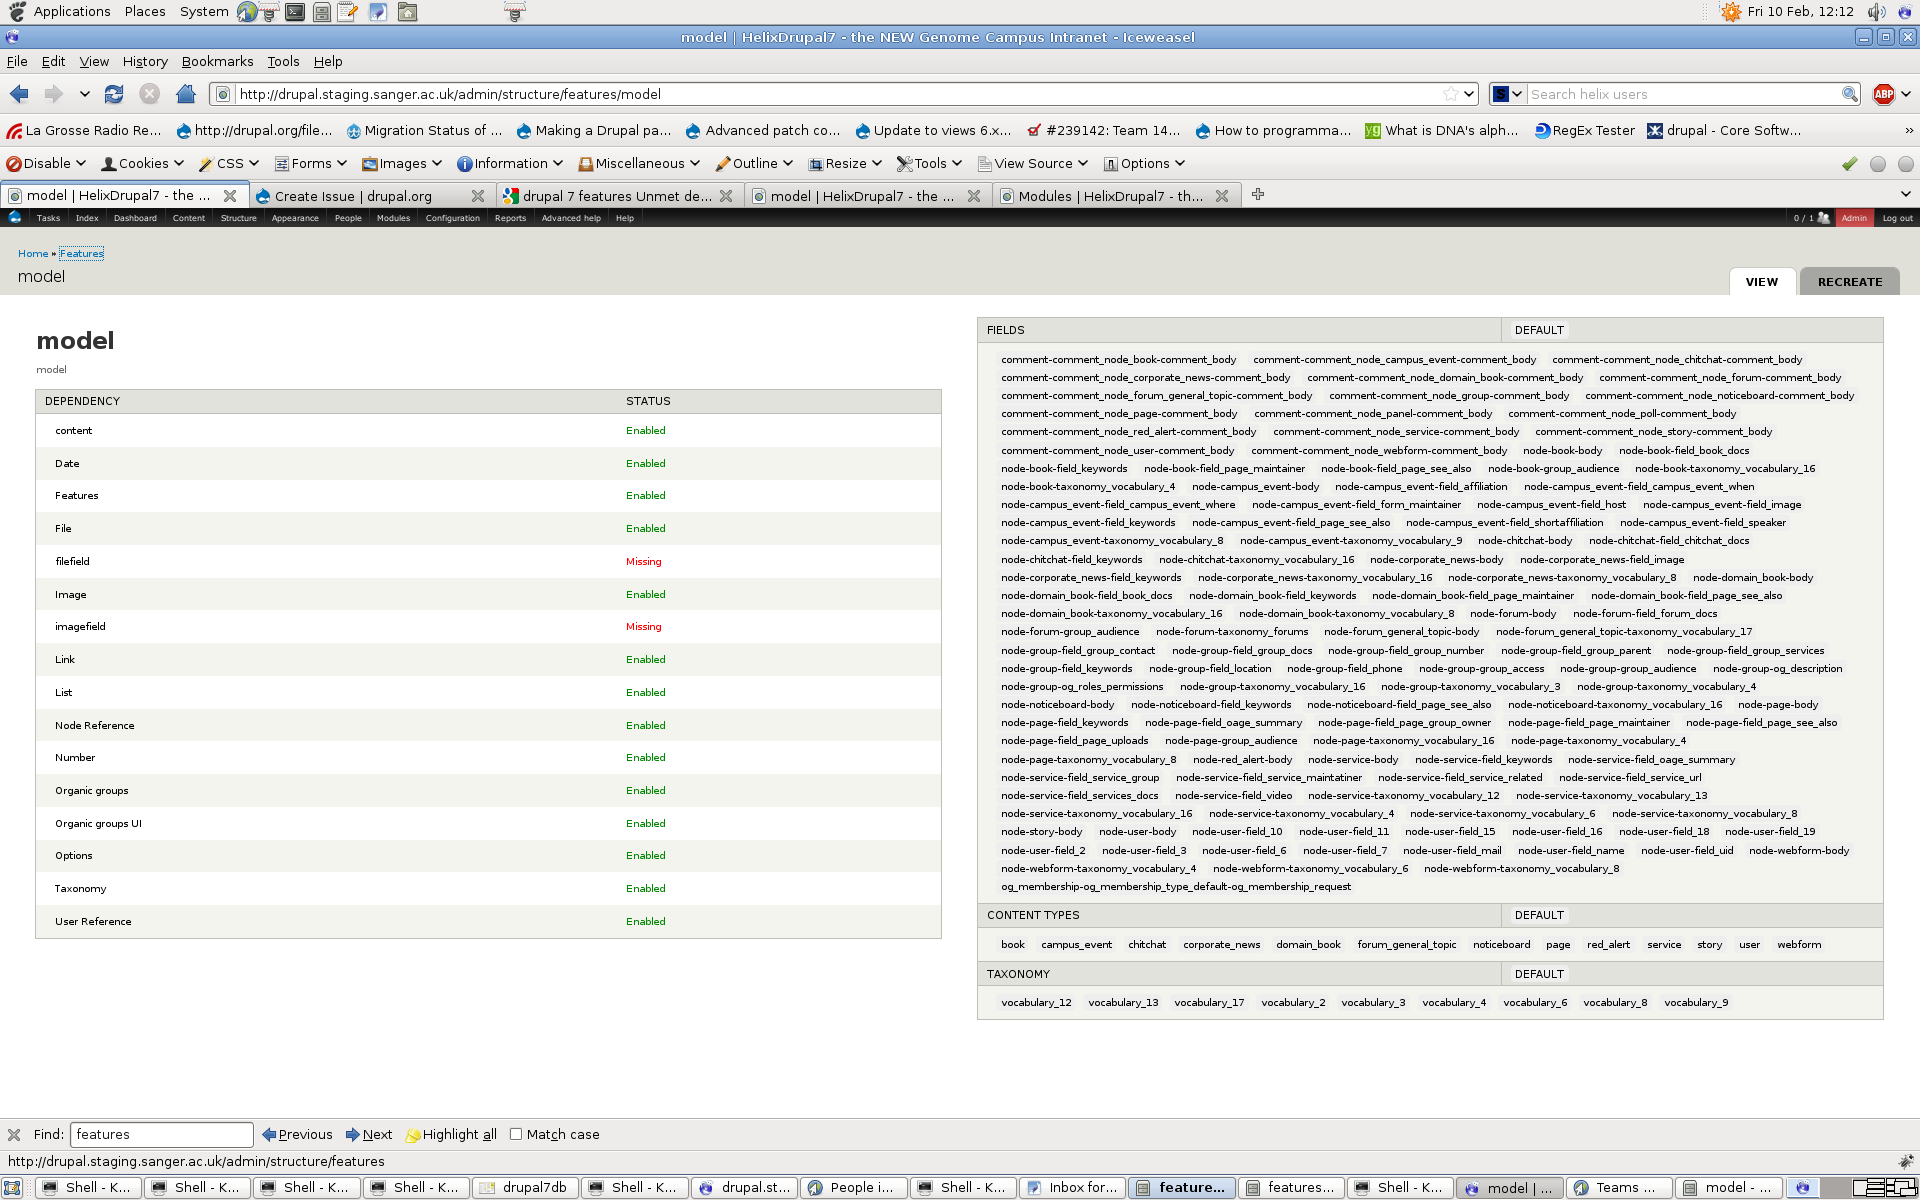1920x1200 pixels.
Task: Expand the Miscellaneous menu in Web Developer toolbar
Action: [x=636, y=163]
